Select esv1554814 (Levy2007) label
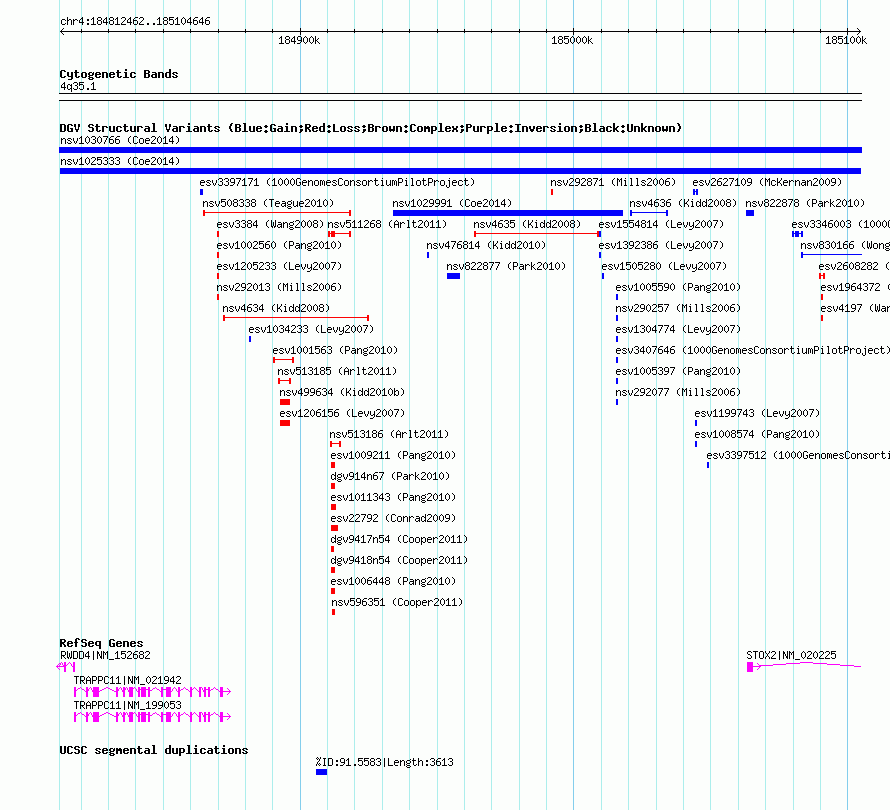This screenshot has width=890, height=810. pyautogui.click(x=661, y=224)
